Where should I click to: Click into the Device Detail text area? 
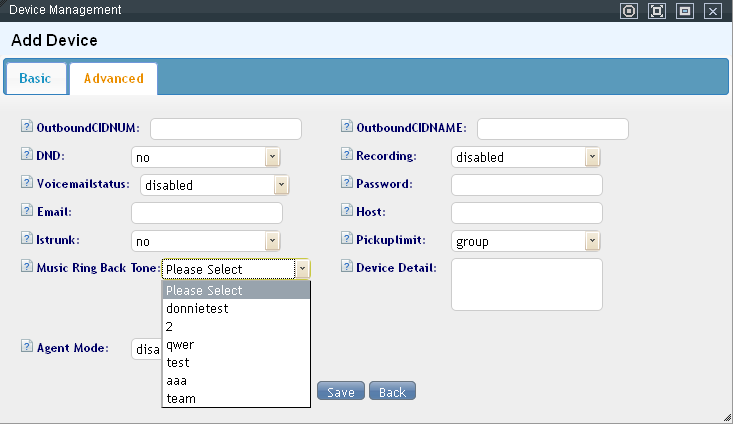527,285
